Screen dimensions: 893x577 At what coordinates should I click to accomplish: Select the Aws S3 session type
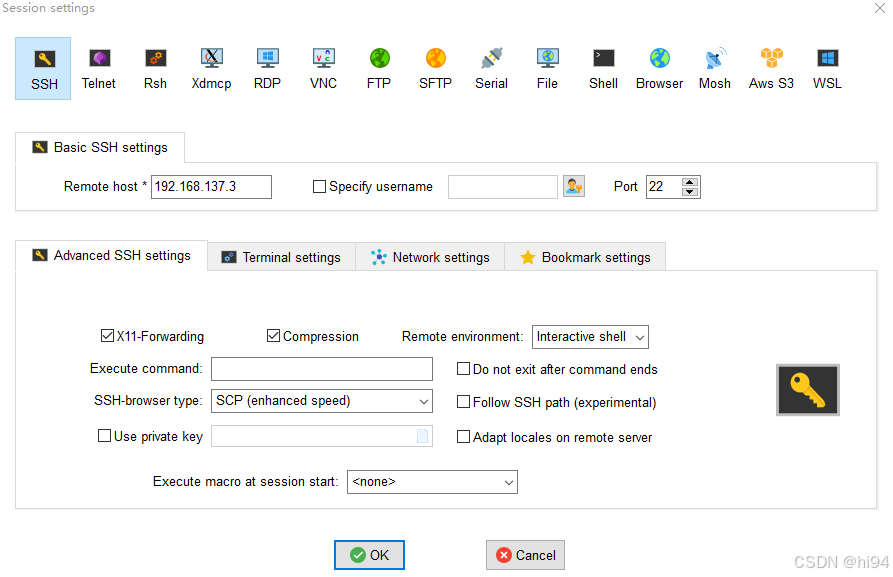(771, 68)
